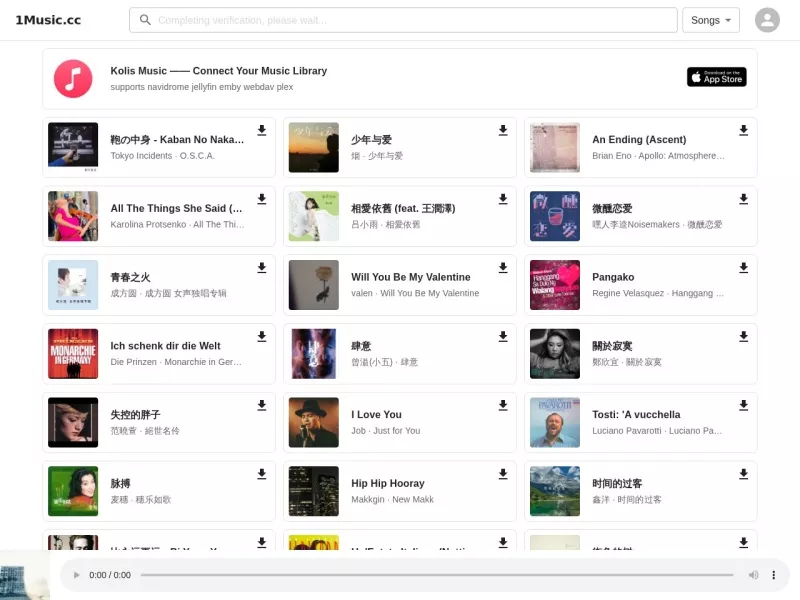The width and height of the screenshot is (800, 600).
Task: Select song title Ich schenk dir die Welt
Action: [165, 346]
